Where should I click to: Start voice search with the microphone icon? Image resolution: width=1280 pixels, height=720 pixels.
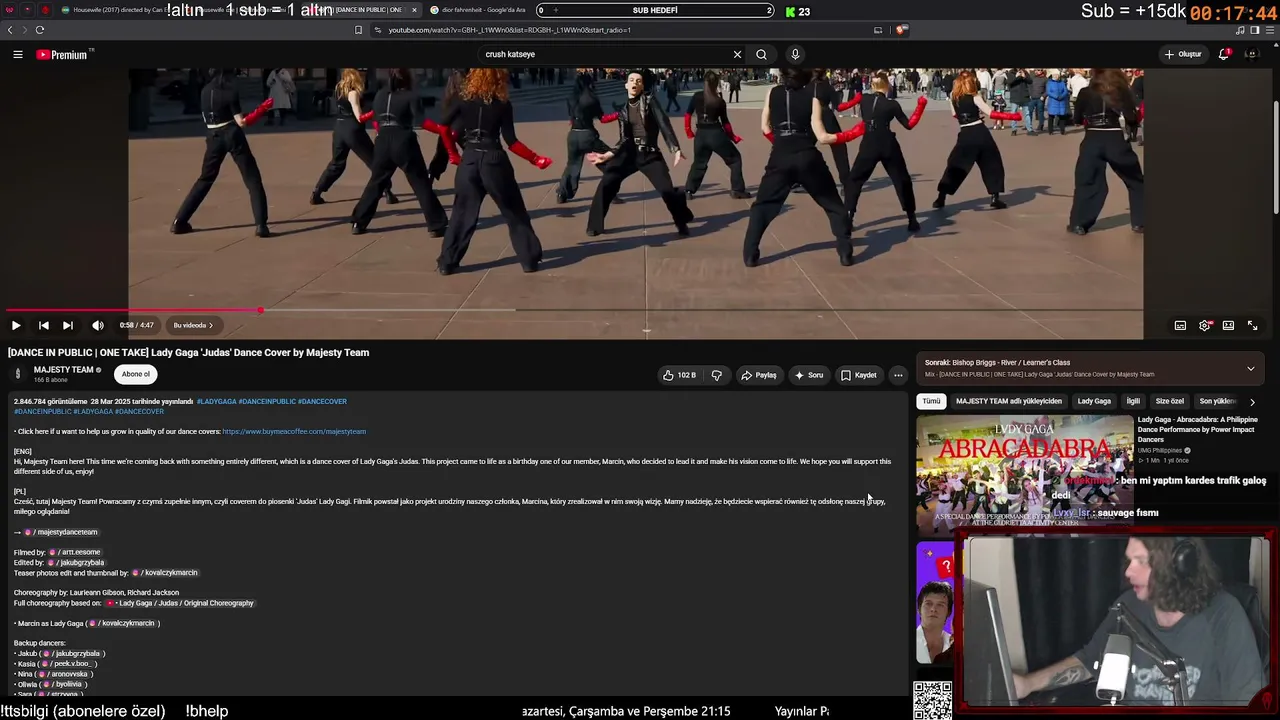point(795,54)
